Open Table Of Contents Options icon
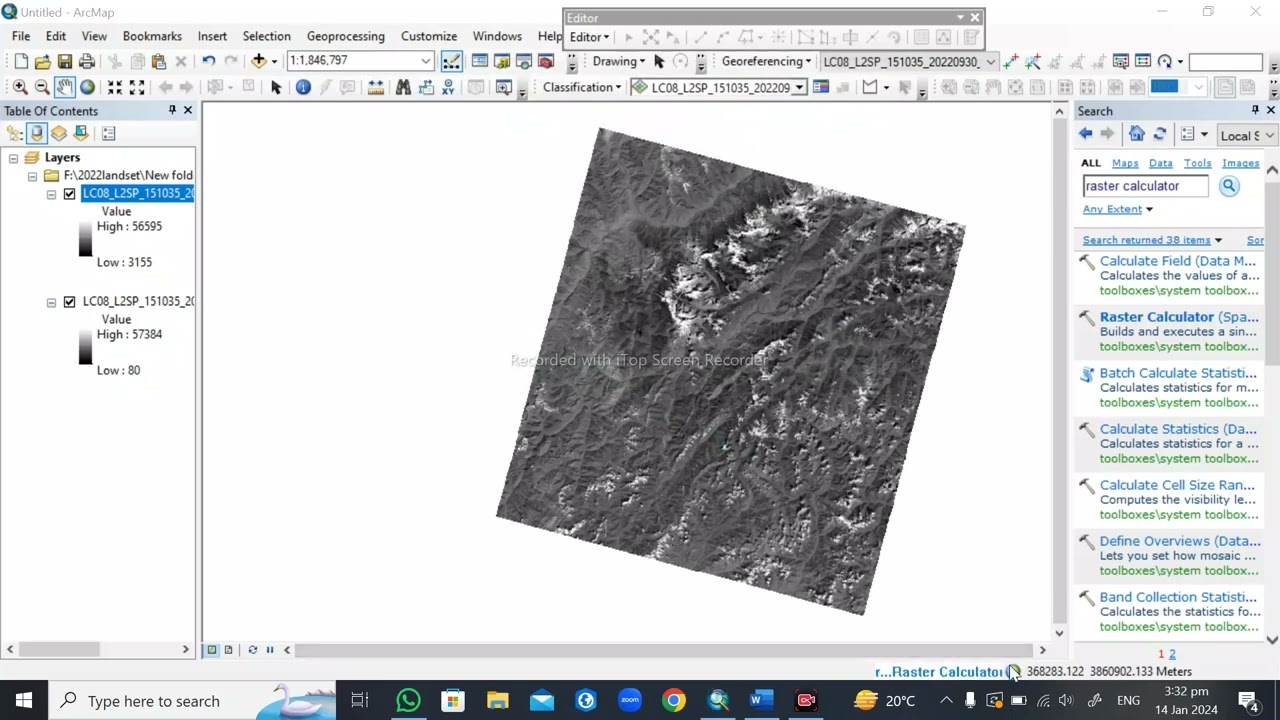 tap(108, 133)
